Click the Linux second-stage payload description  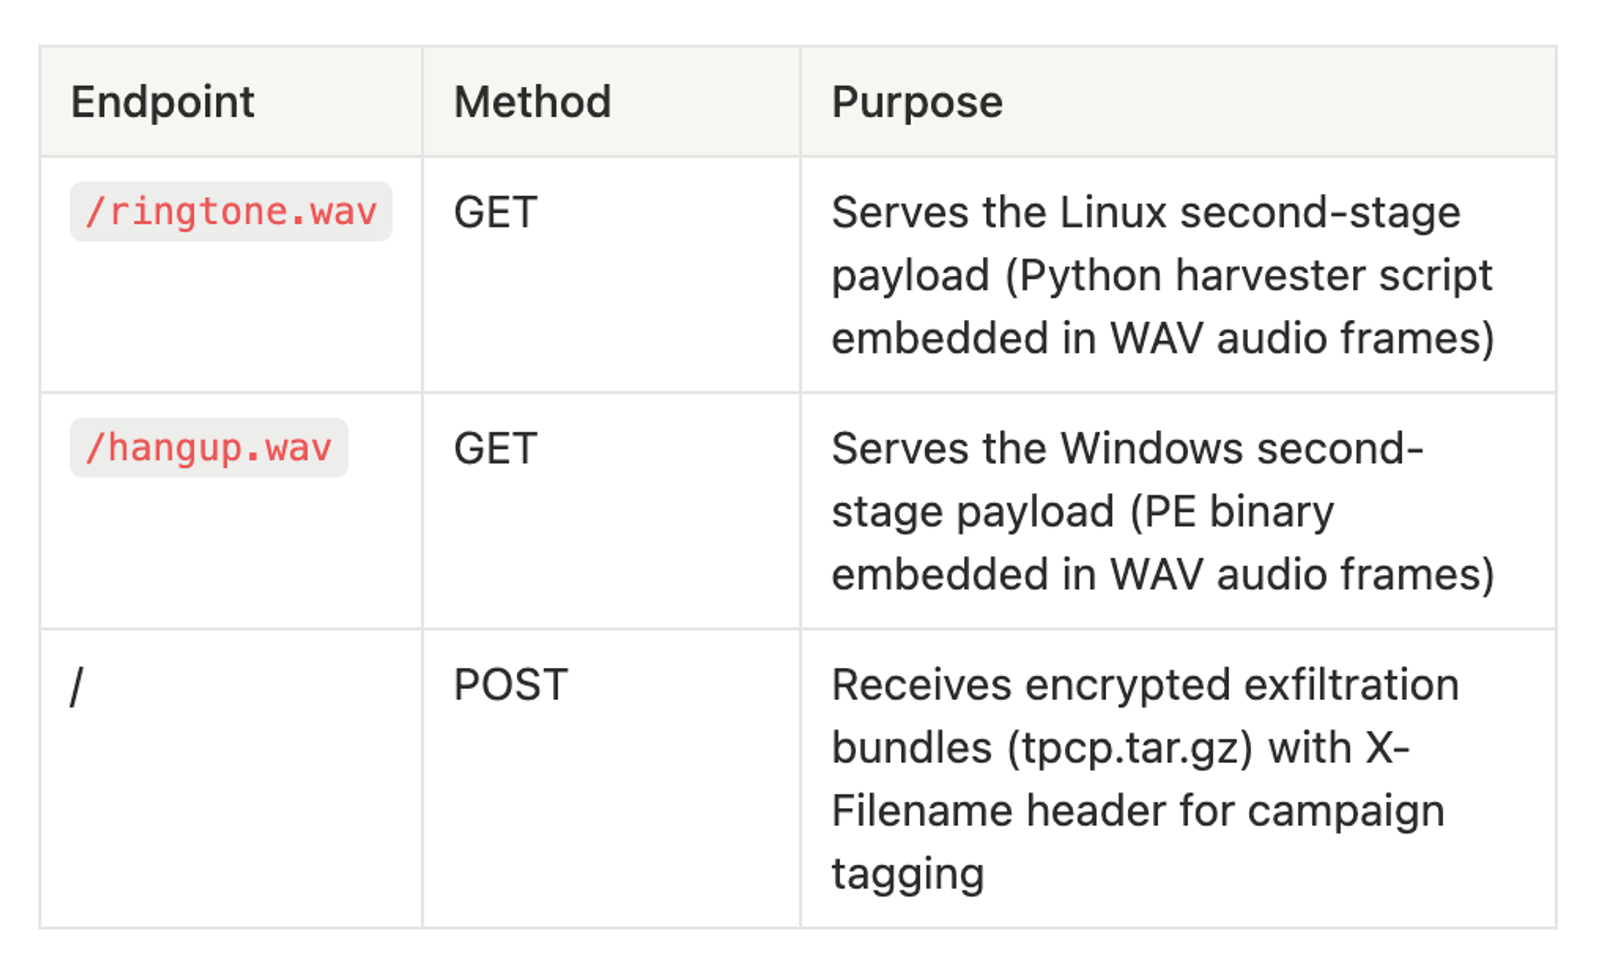point(1145,213)
